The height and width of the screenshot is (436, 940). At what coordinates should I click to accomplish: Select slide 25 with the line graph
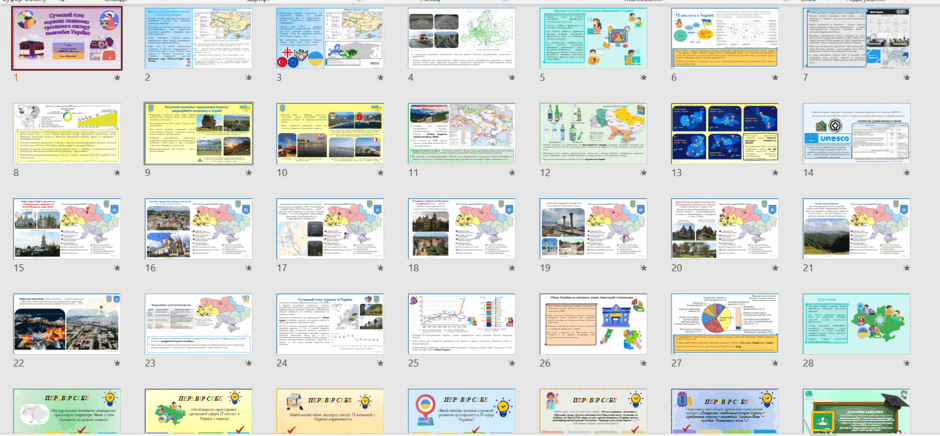pyautogui.click(x=462, y=324)
